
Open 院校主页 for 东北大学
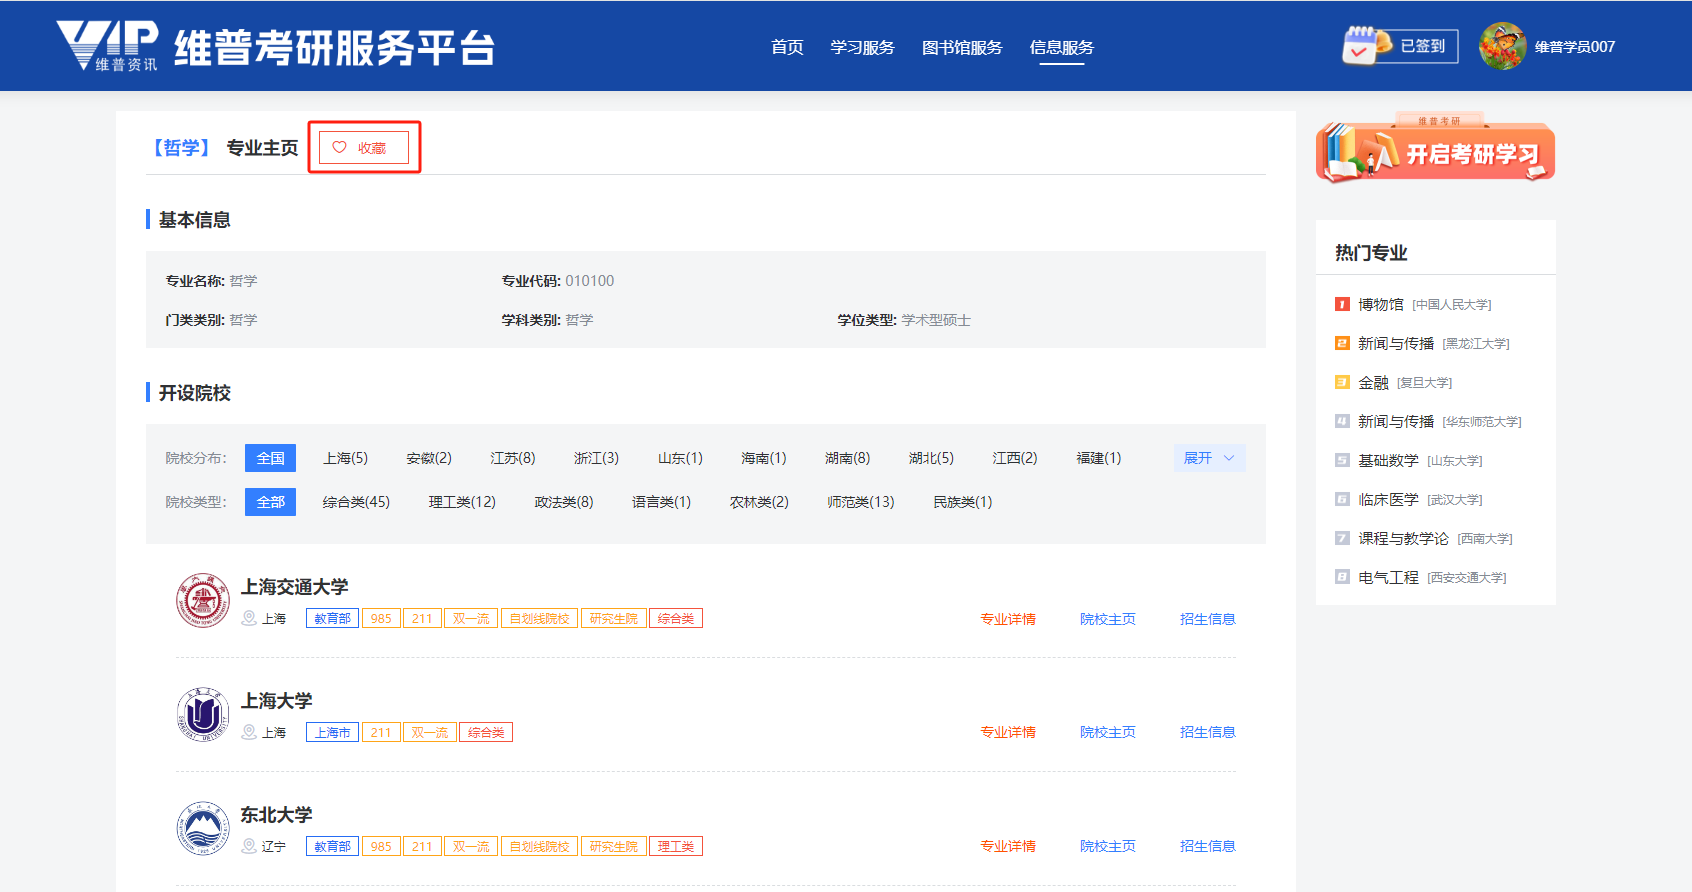click(x=1108, y=846)
